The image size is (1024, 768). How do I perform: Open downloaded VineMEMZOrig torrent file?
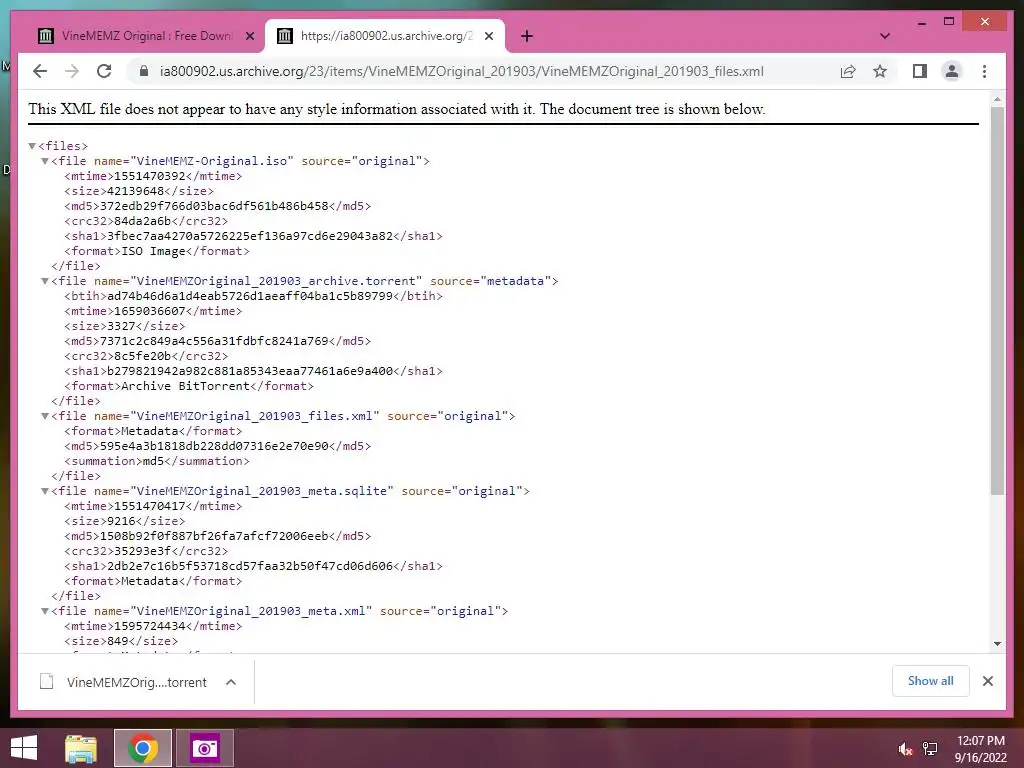click(123, 682)
